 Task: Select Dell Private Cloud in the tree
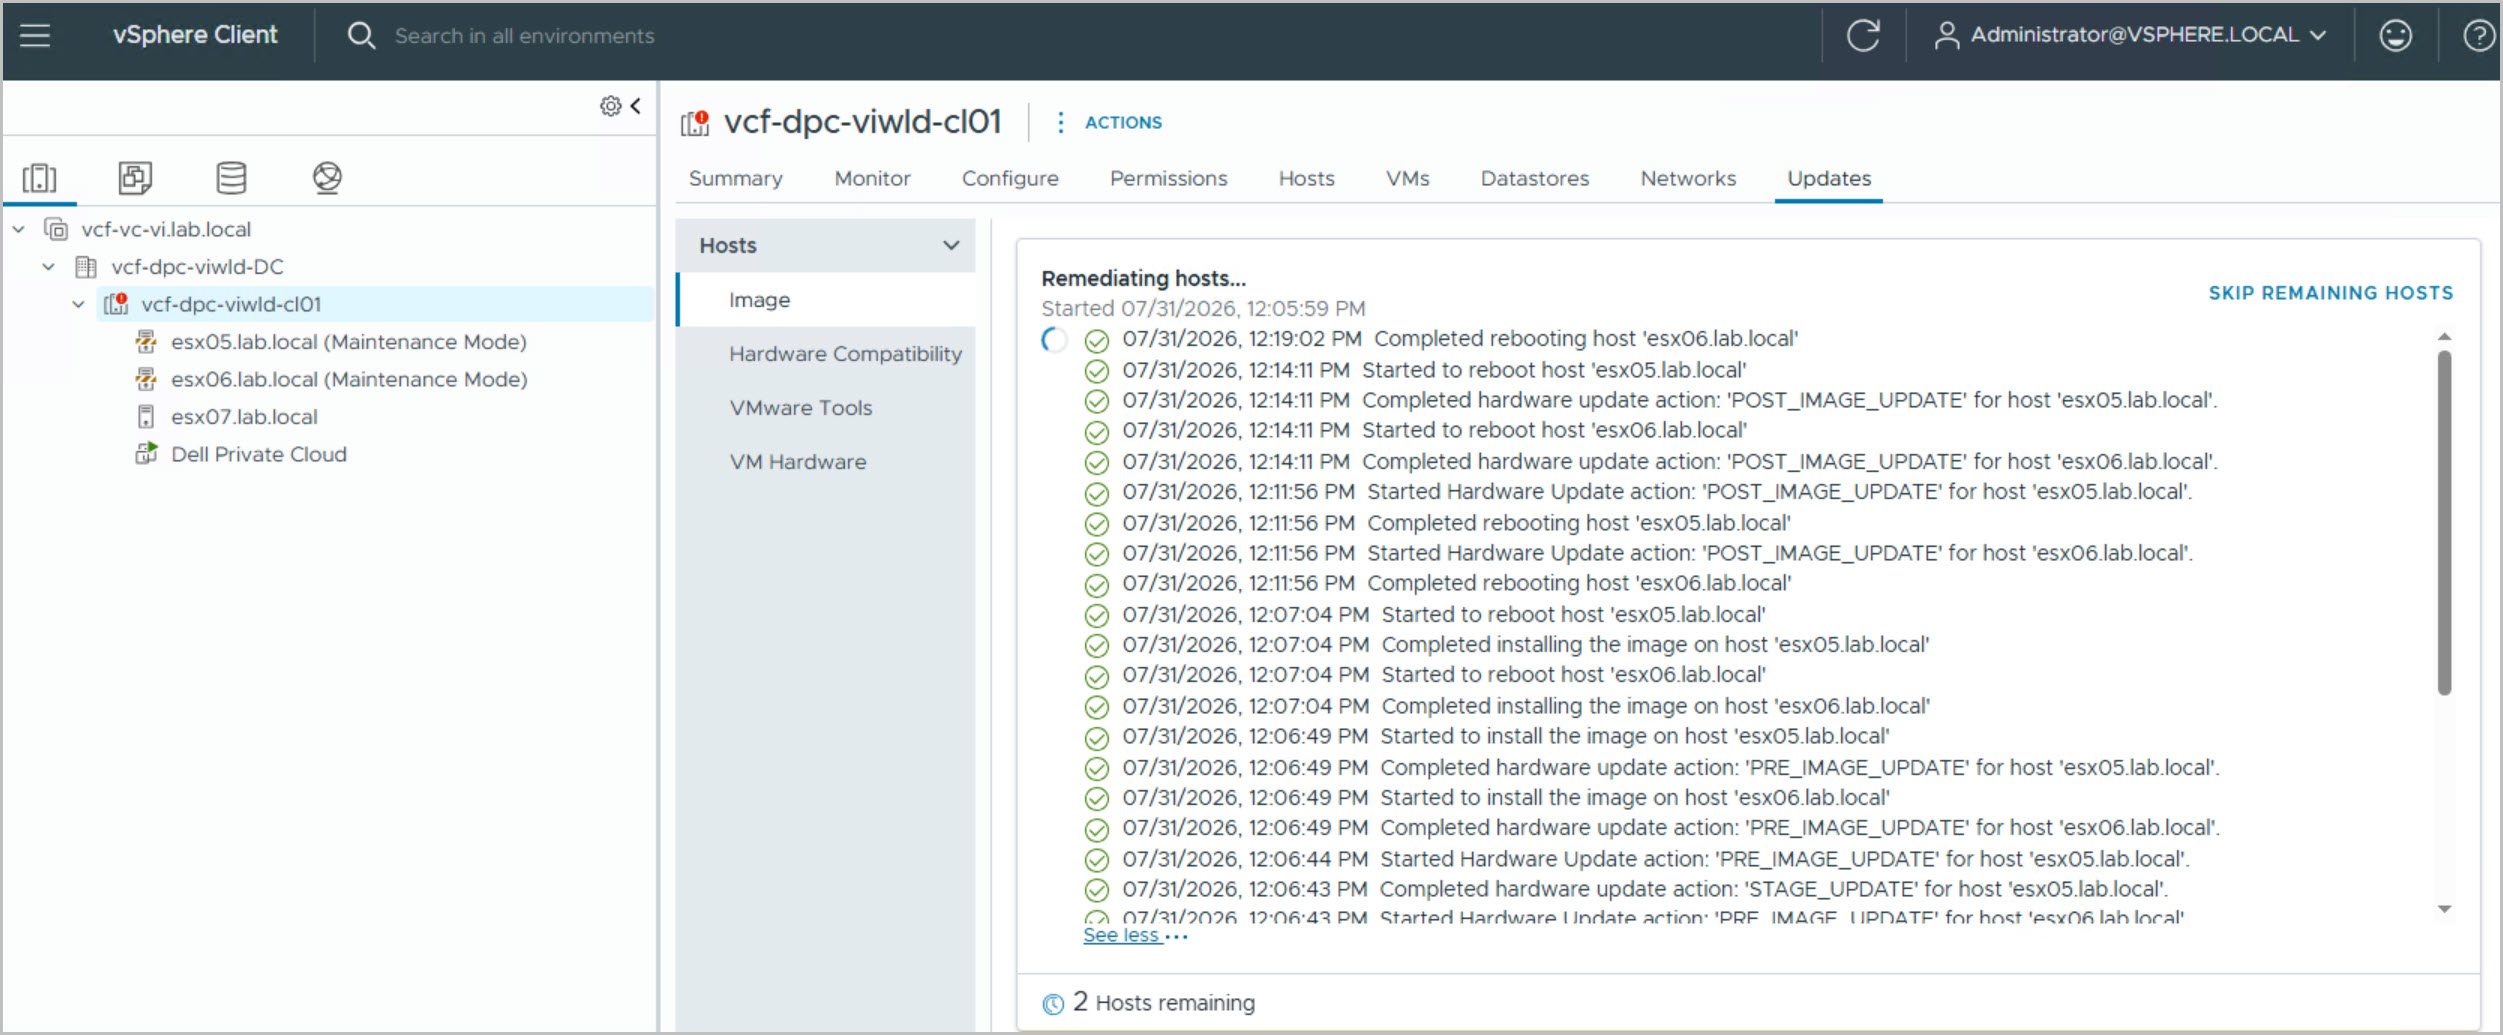tap(259, 454)
